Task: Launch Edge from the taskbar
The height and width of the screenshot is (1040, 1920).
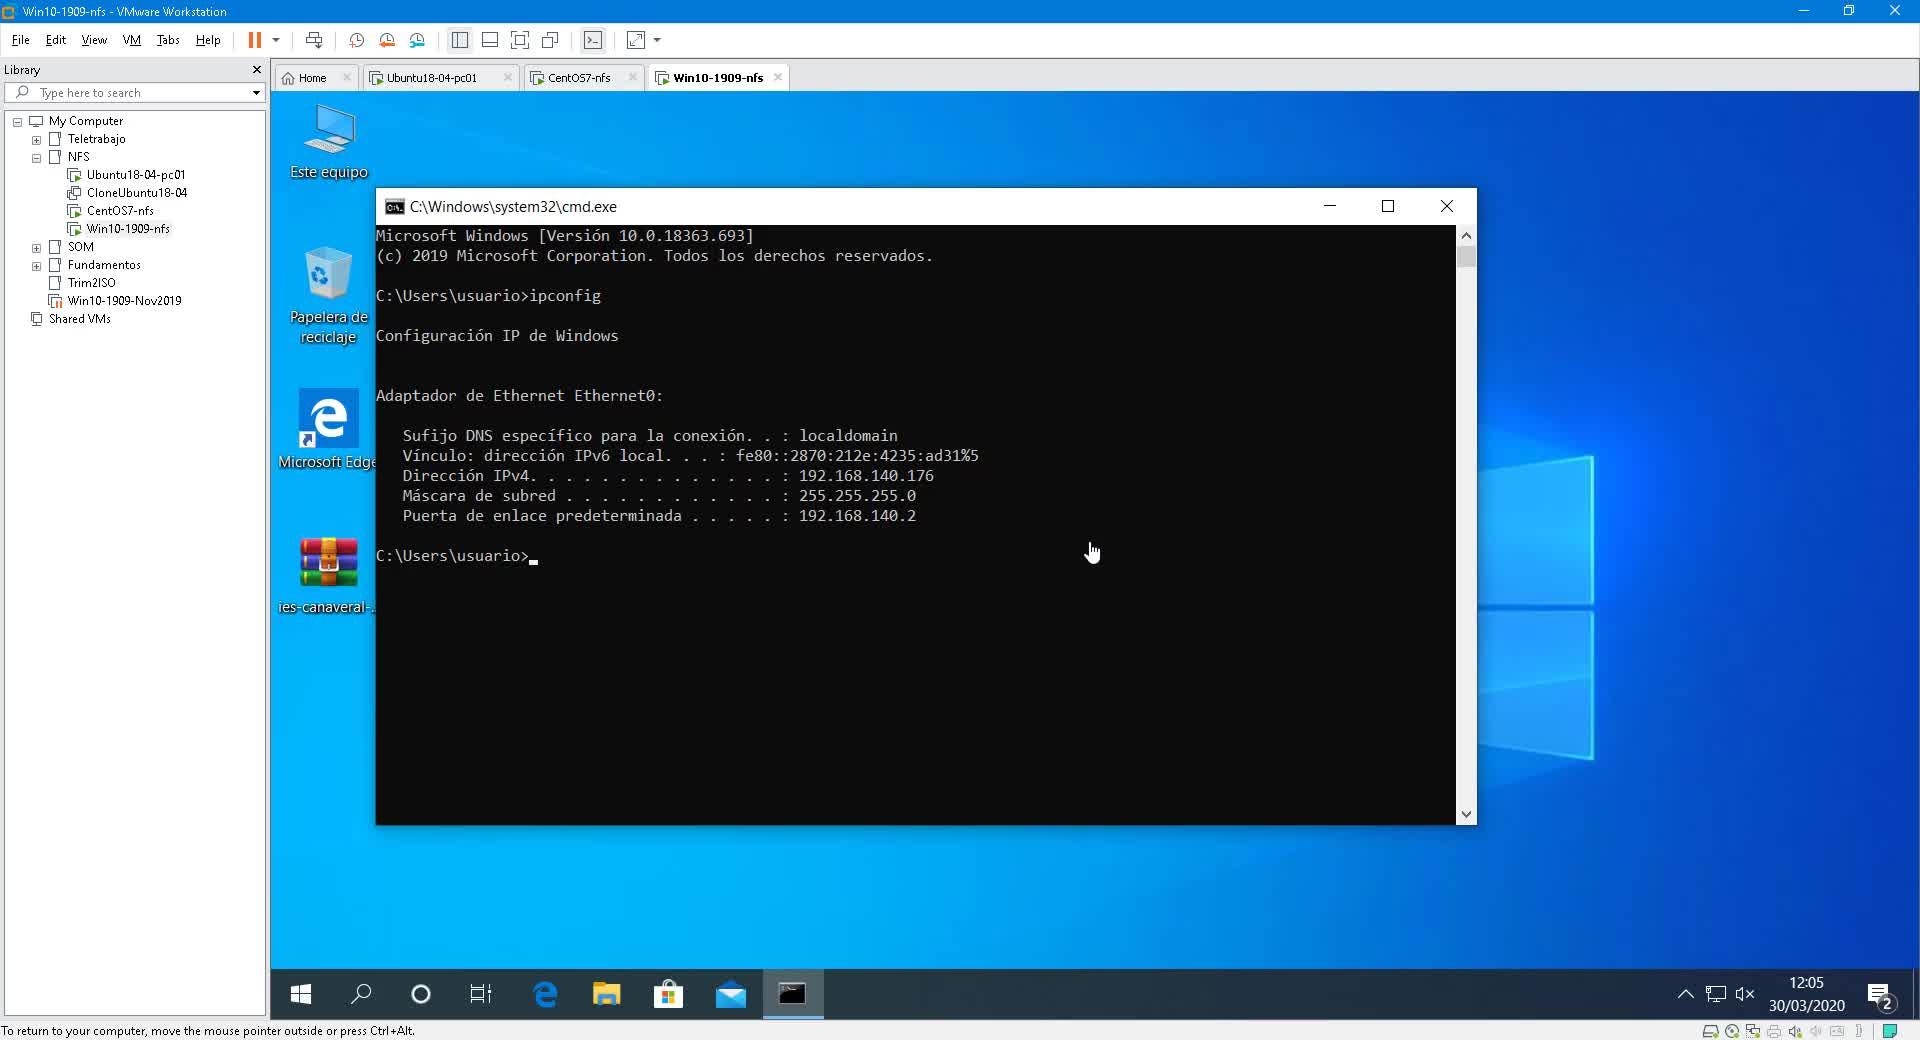Action: [x=545, y=994]
